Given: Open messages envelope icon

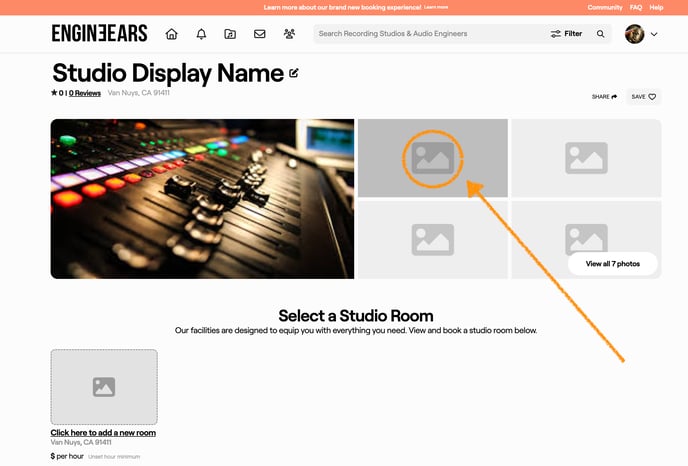Looking at the screenshot, I should (259, 34).
